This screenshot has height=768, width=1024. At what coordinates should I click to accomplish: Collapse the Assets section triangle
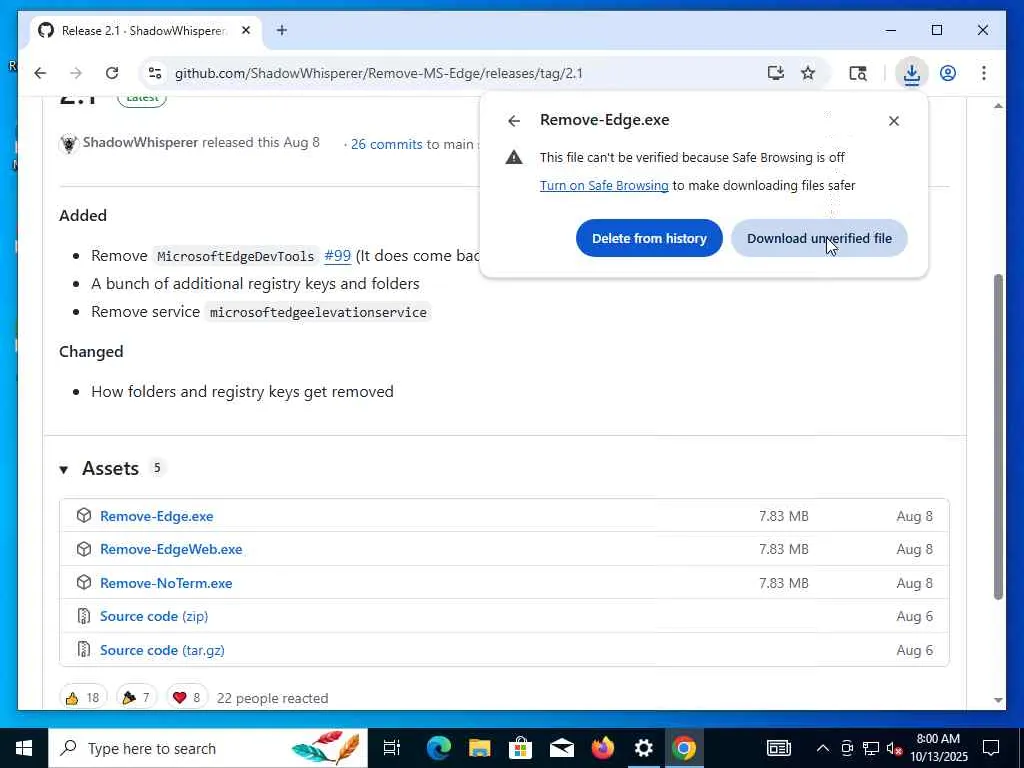[x=64, y=470]
